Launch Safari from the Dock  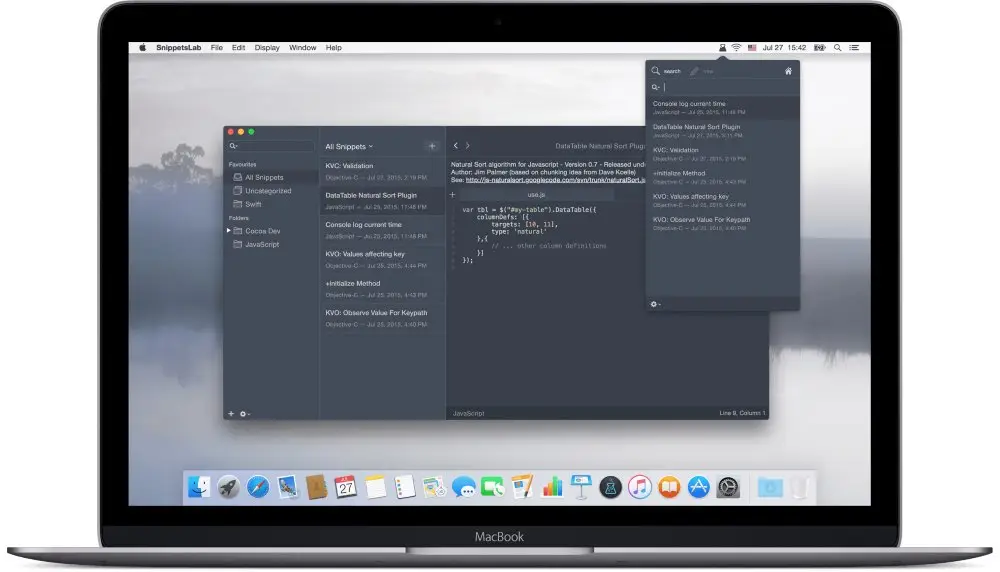click(x=258, y=487)
